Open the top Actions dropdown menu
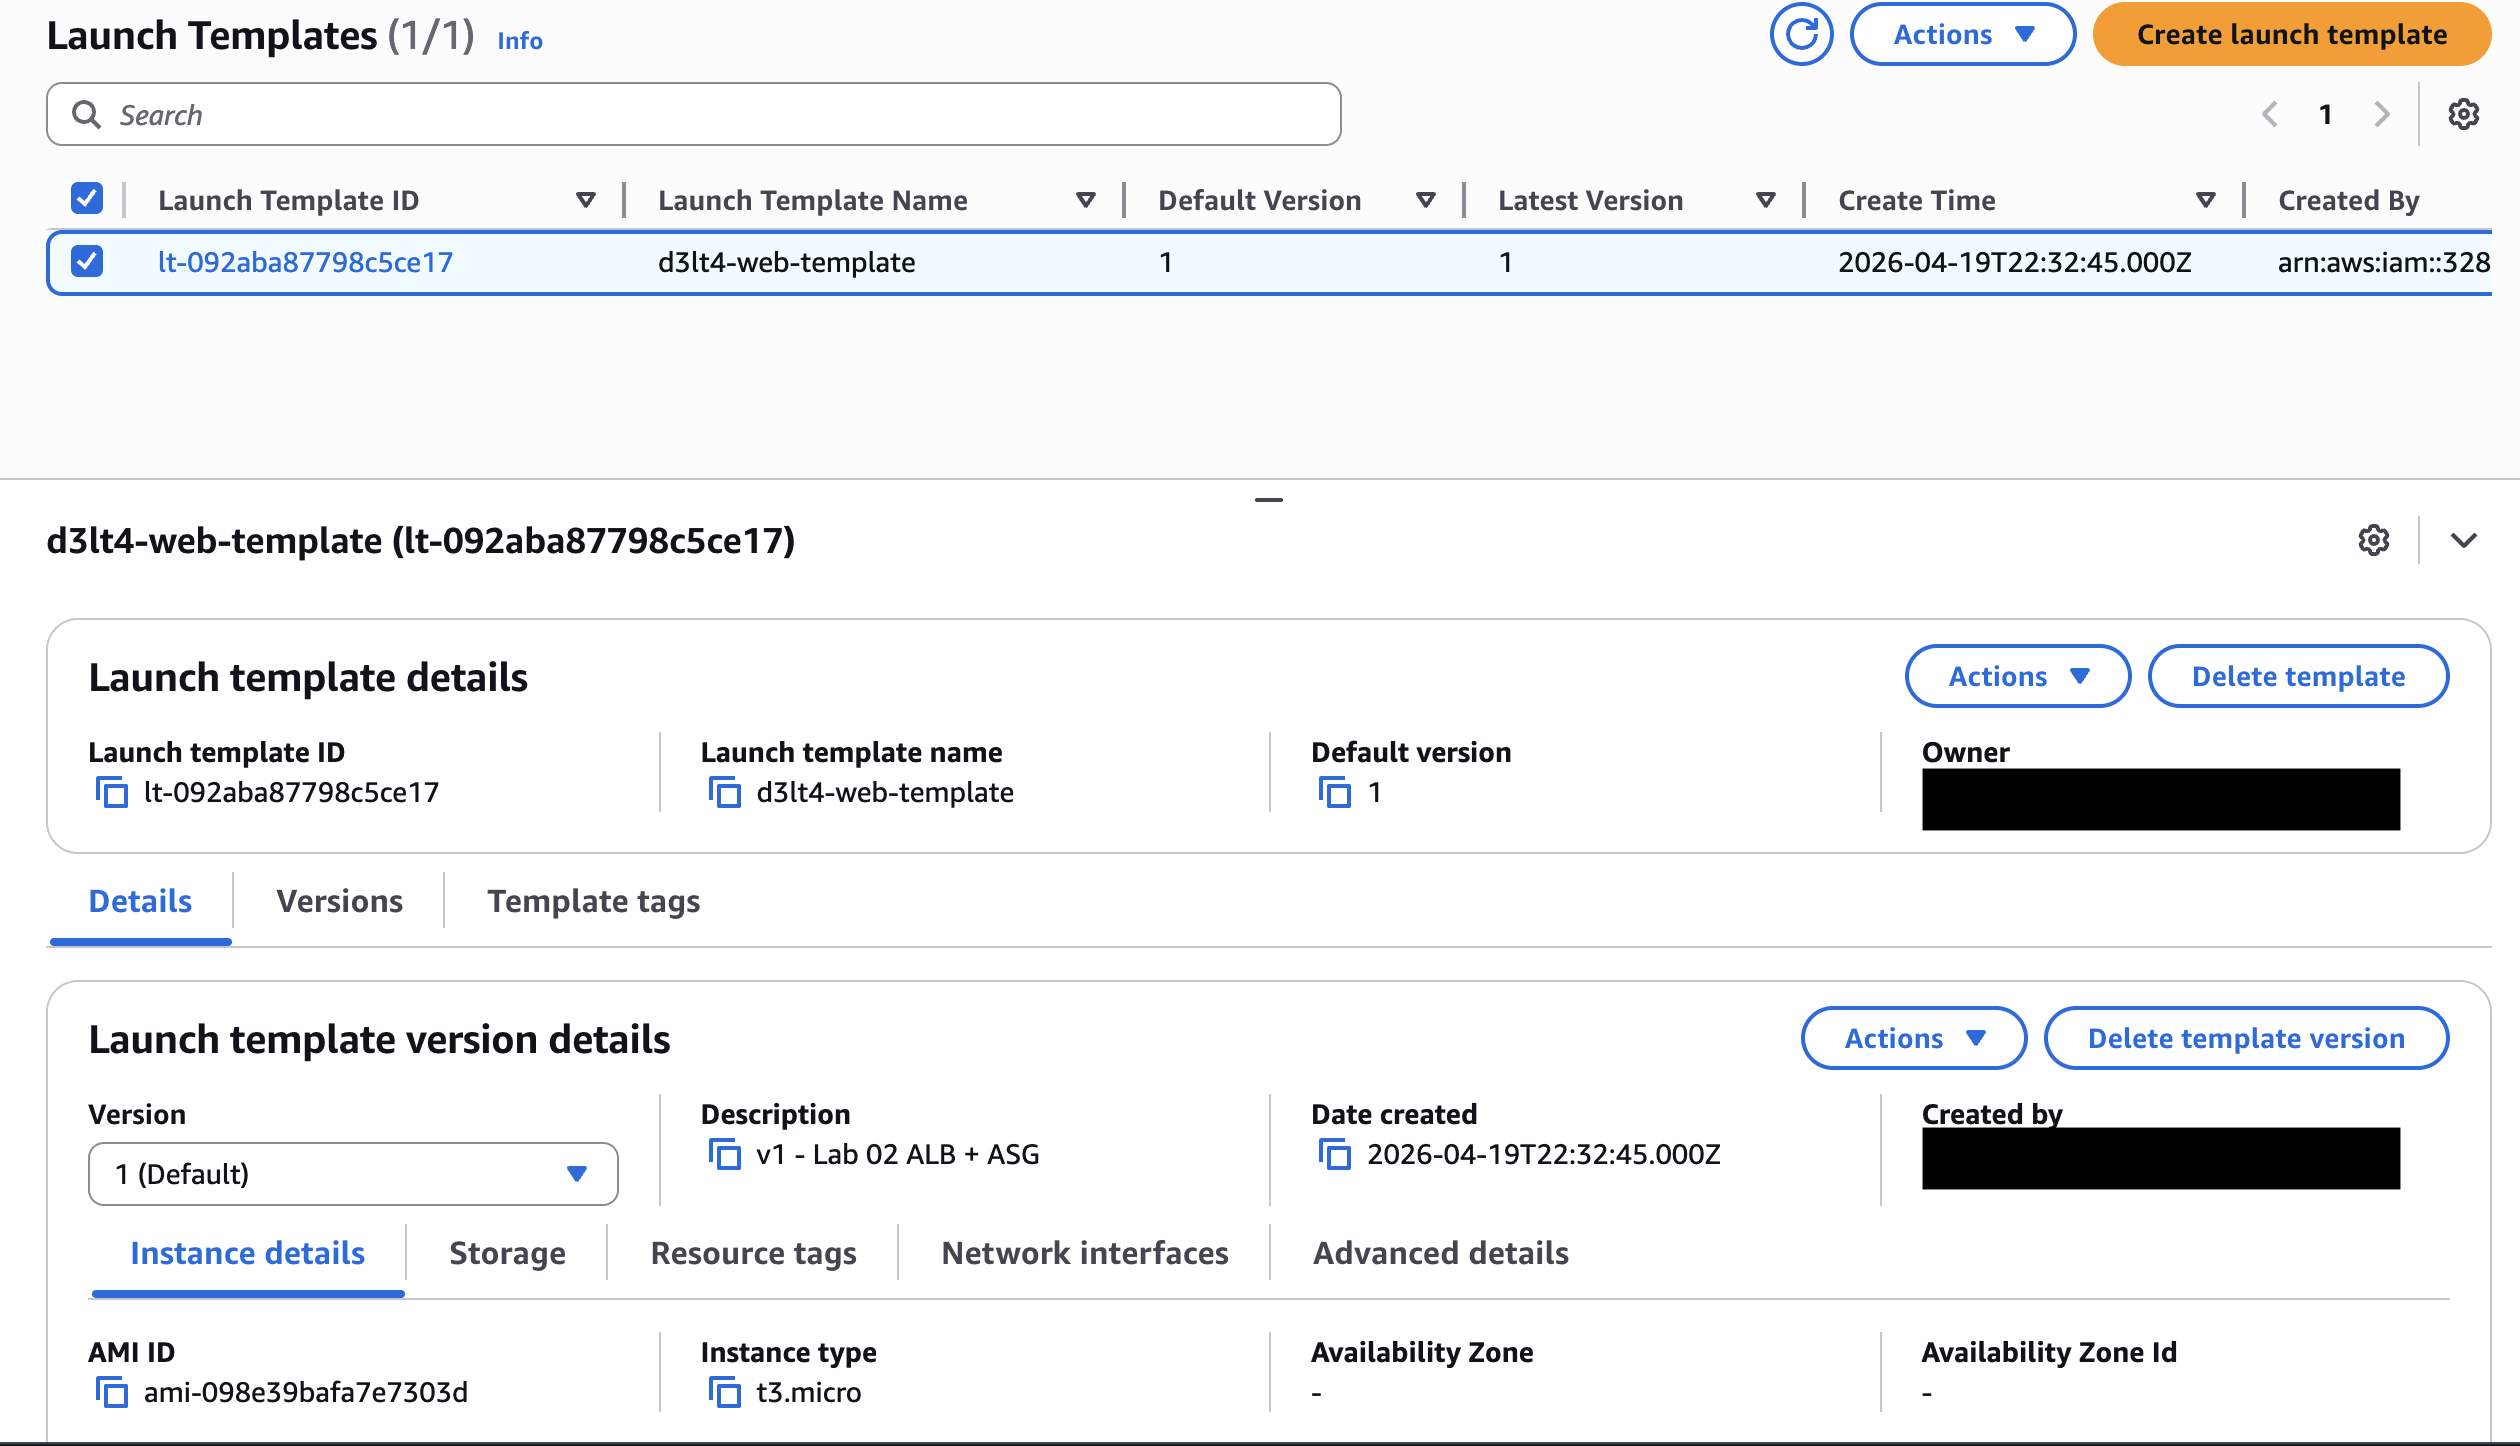Image resolution: width=2520 pixels, height=1446 pixels. tap(1962, 35)
